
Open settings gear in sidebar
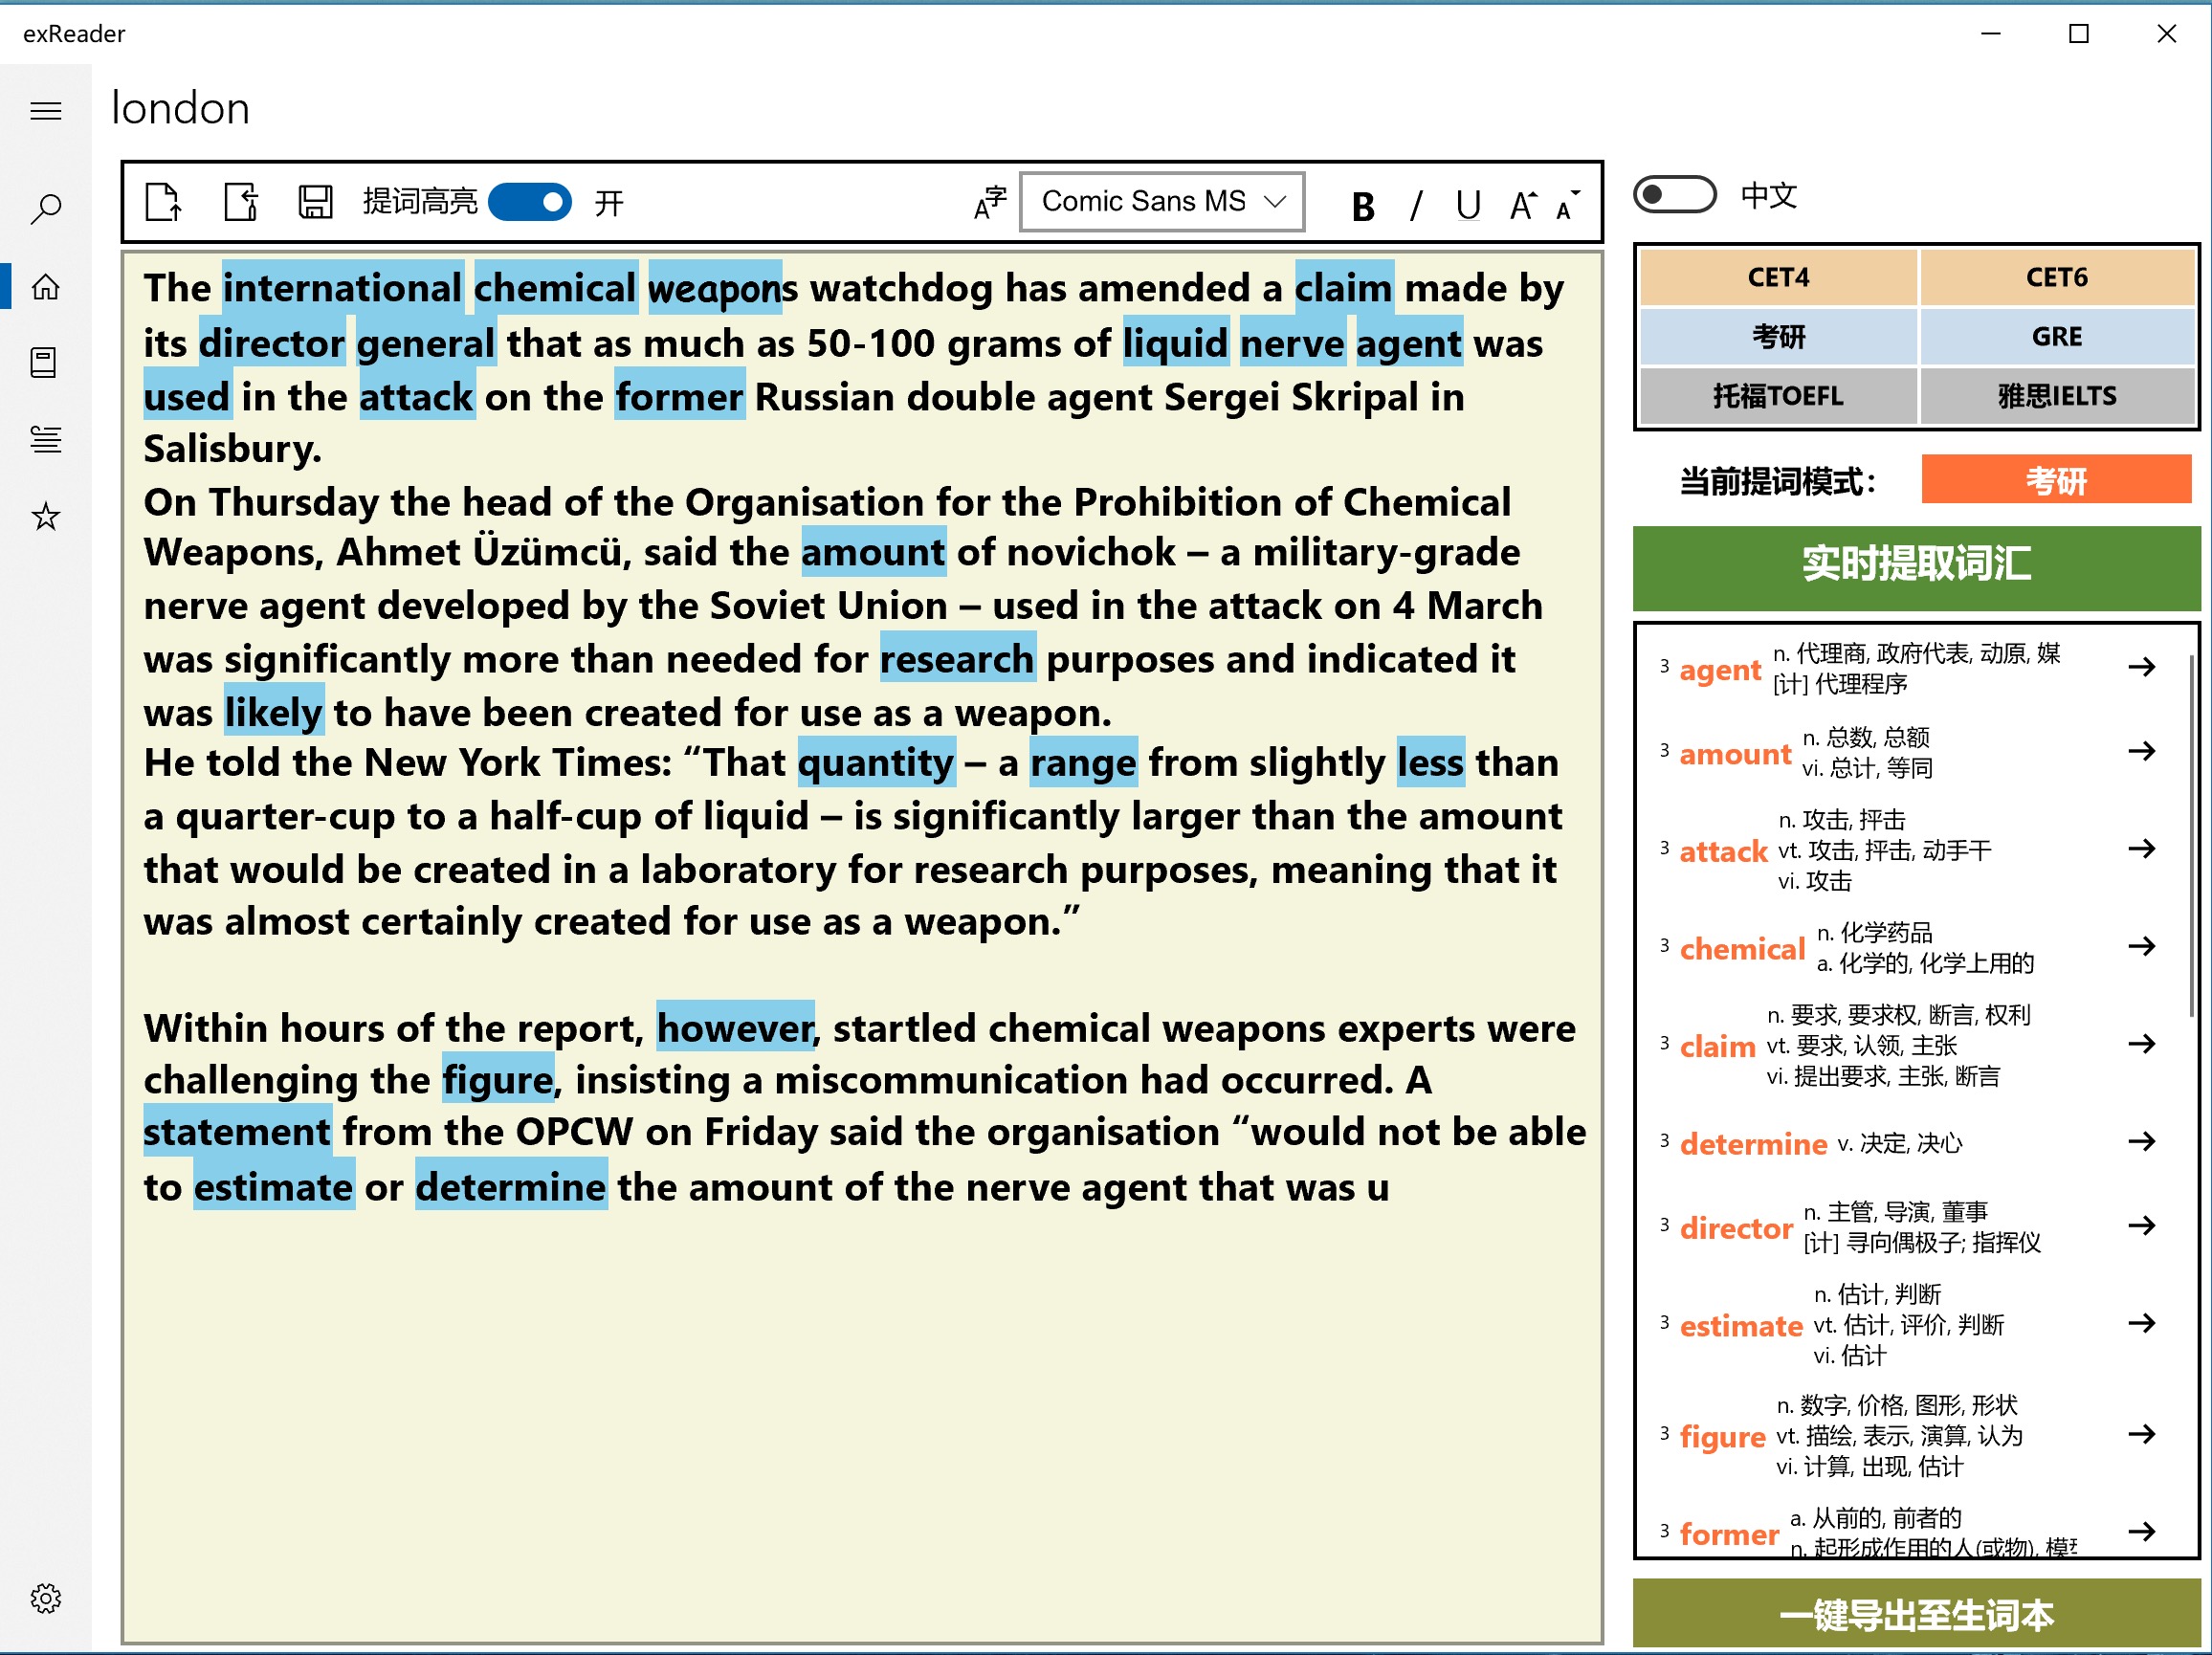pyautogui.click(x=46, y=1597)
